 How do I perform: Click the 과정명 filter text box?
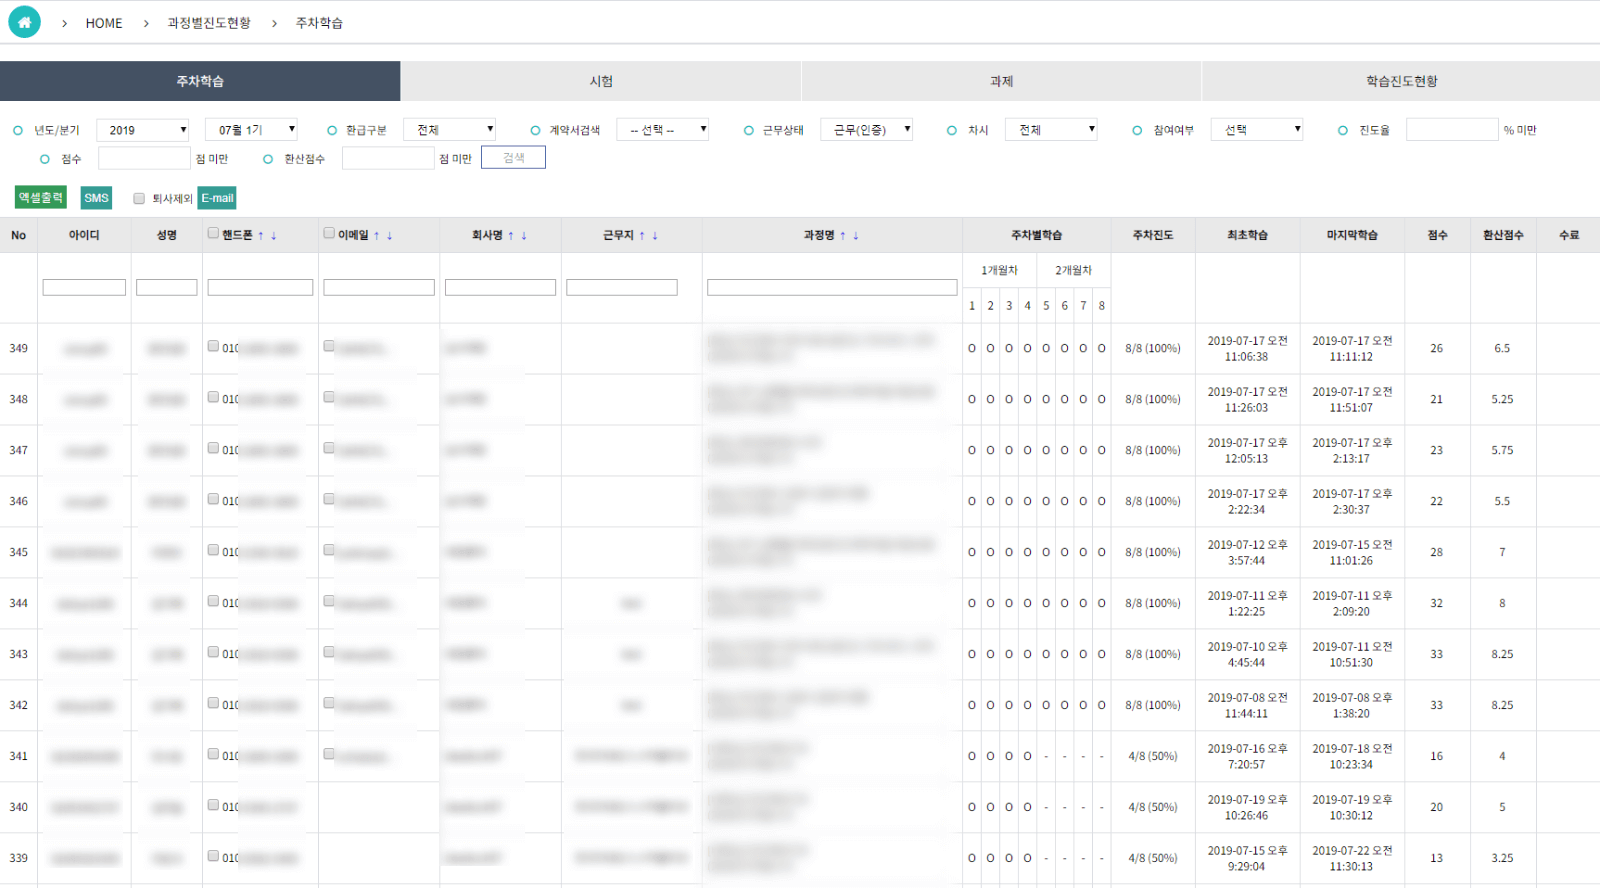(x=832, y=287)
